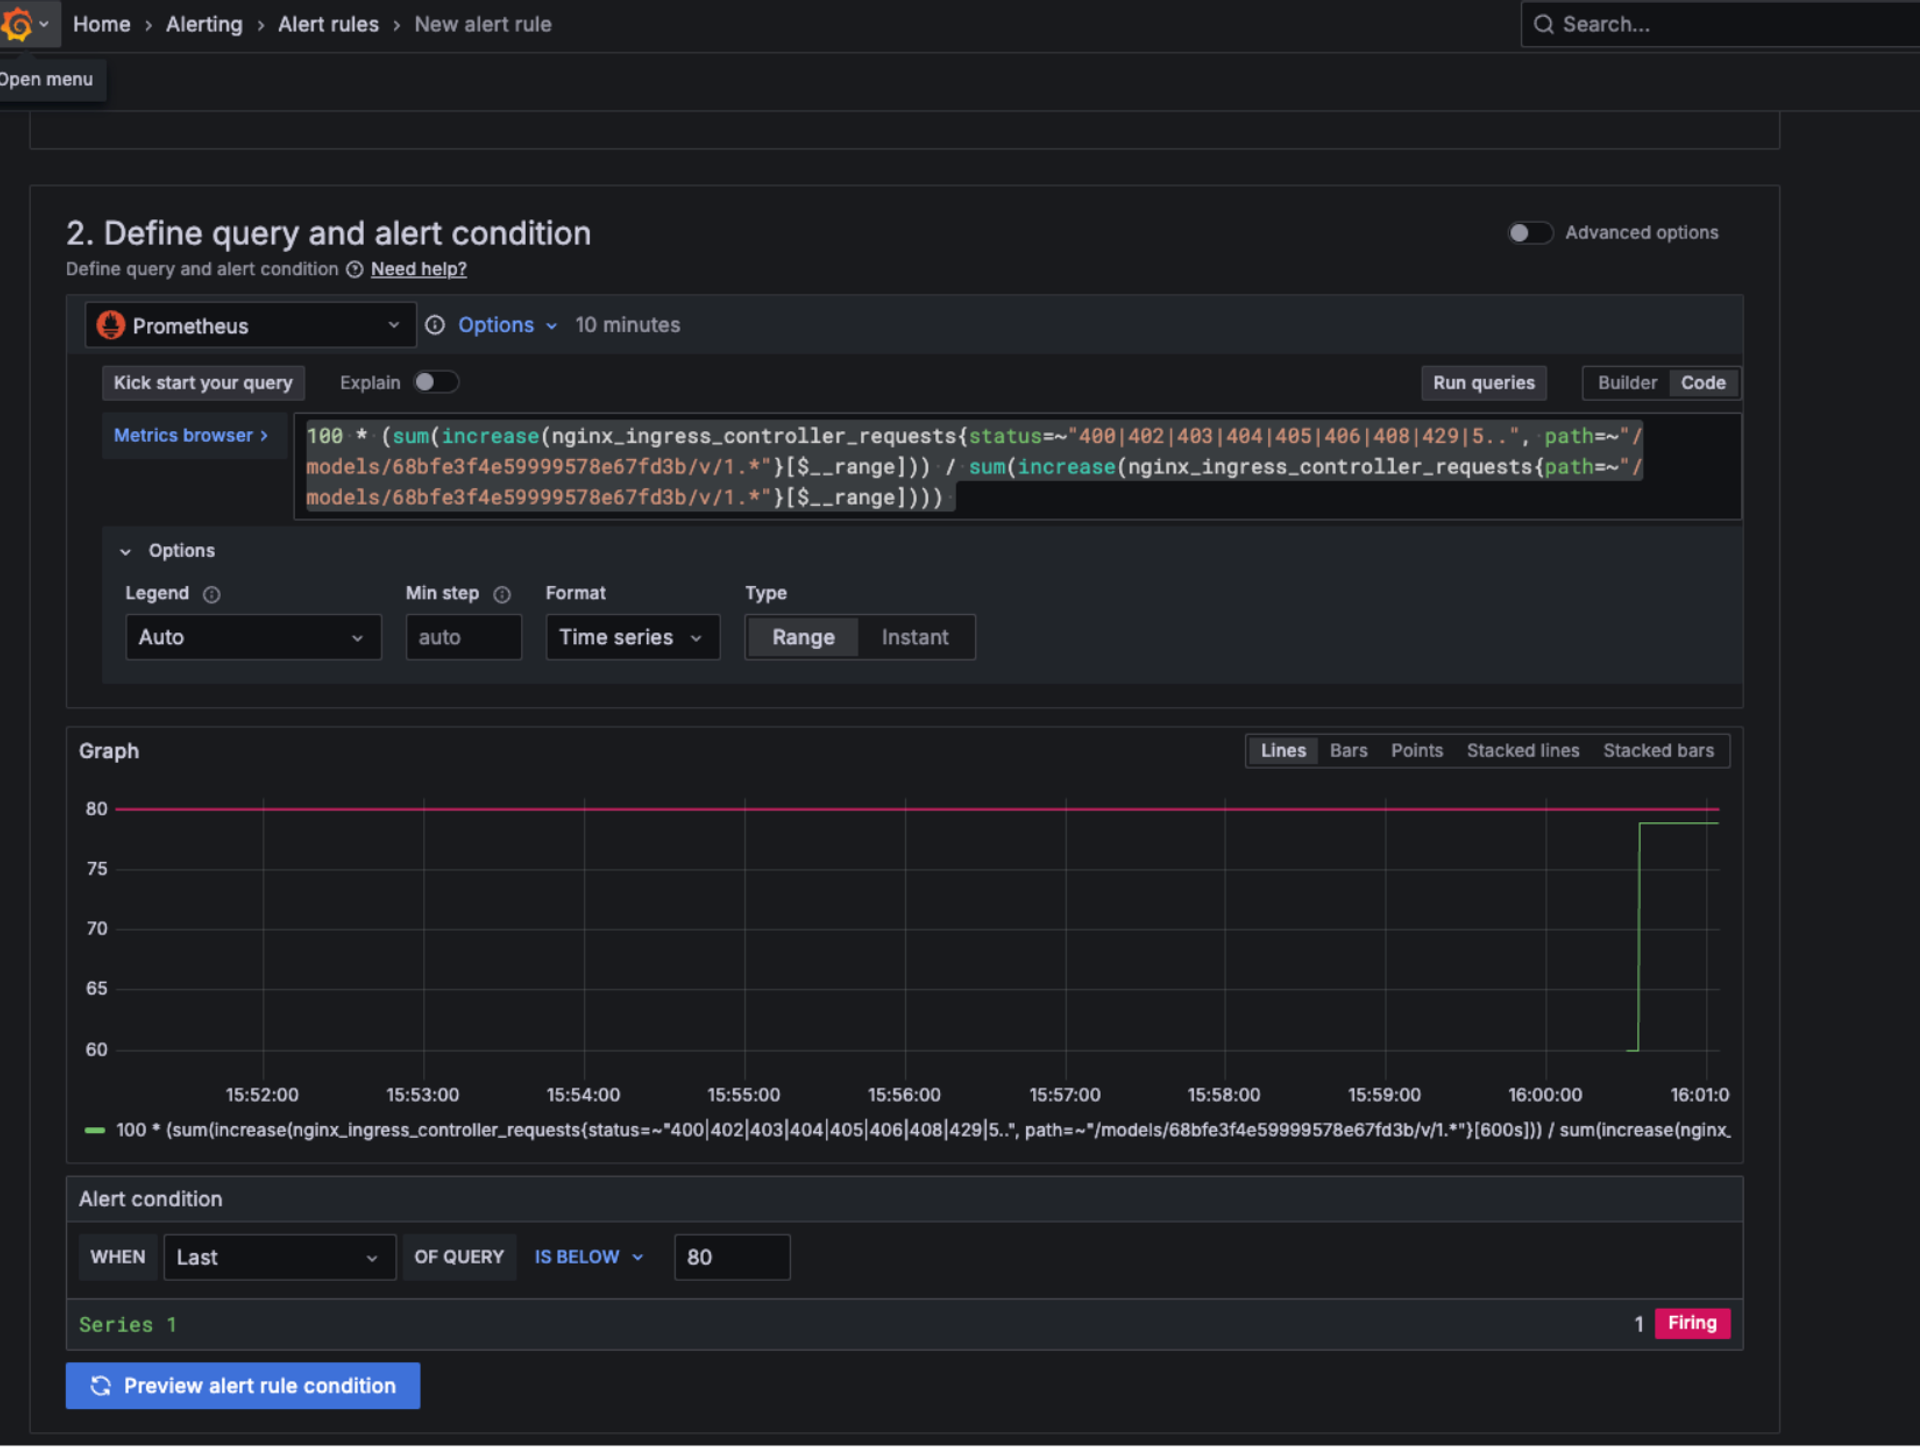Click the help circle icon near Need help
The height and width of the screenshot is (1448, 1920).
[x=354, y=269]
